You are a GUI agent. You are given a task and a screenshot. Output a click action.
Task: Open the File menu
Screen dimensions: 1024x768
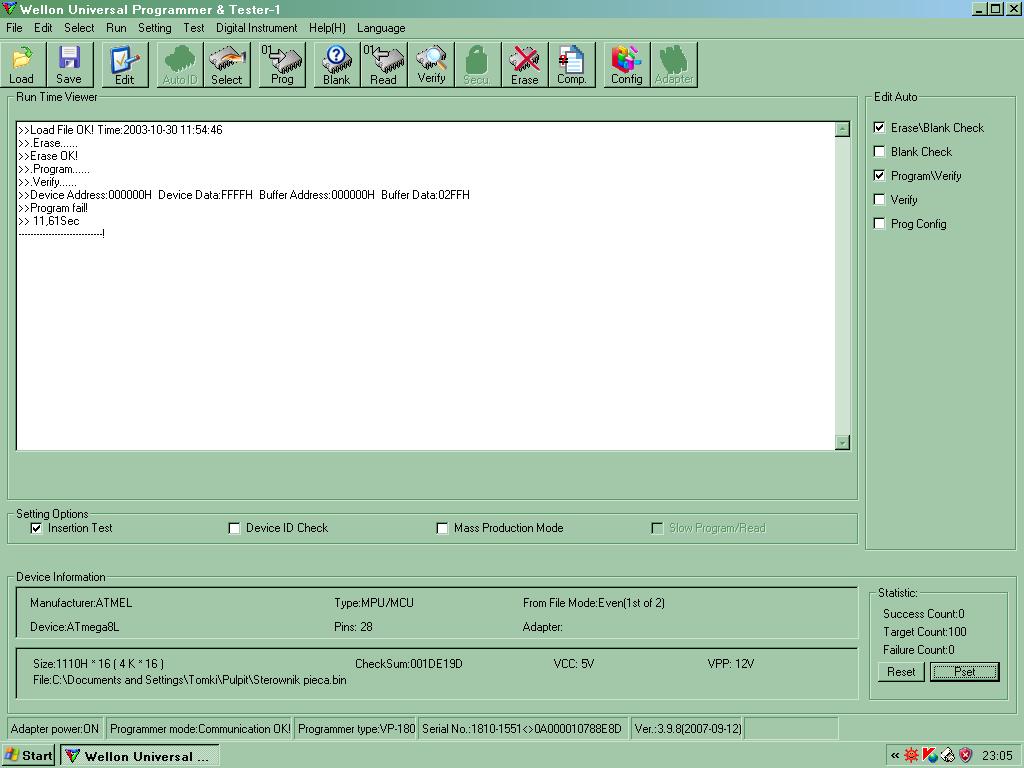14,28
